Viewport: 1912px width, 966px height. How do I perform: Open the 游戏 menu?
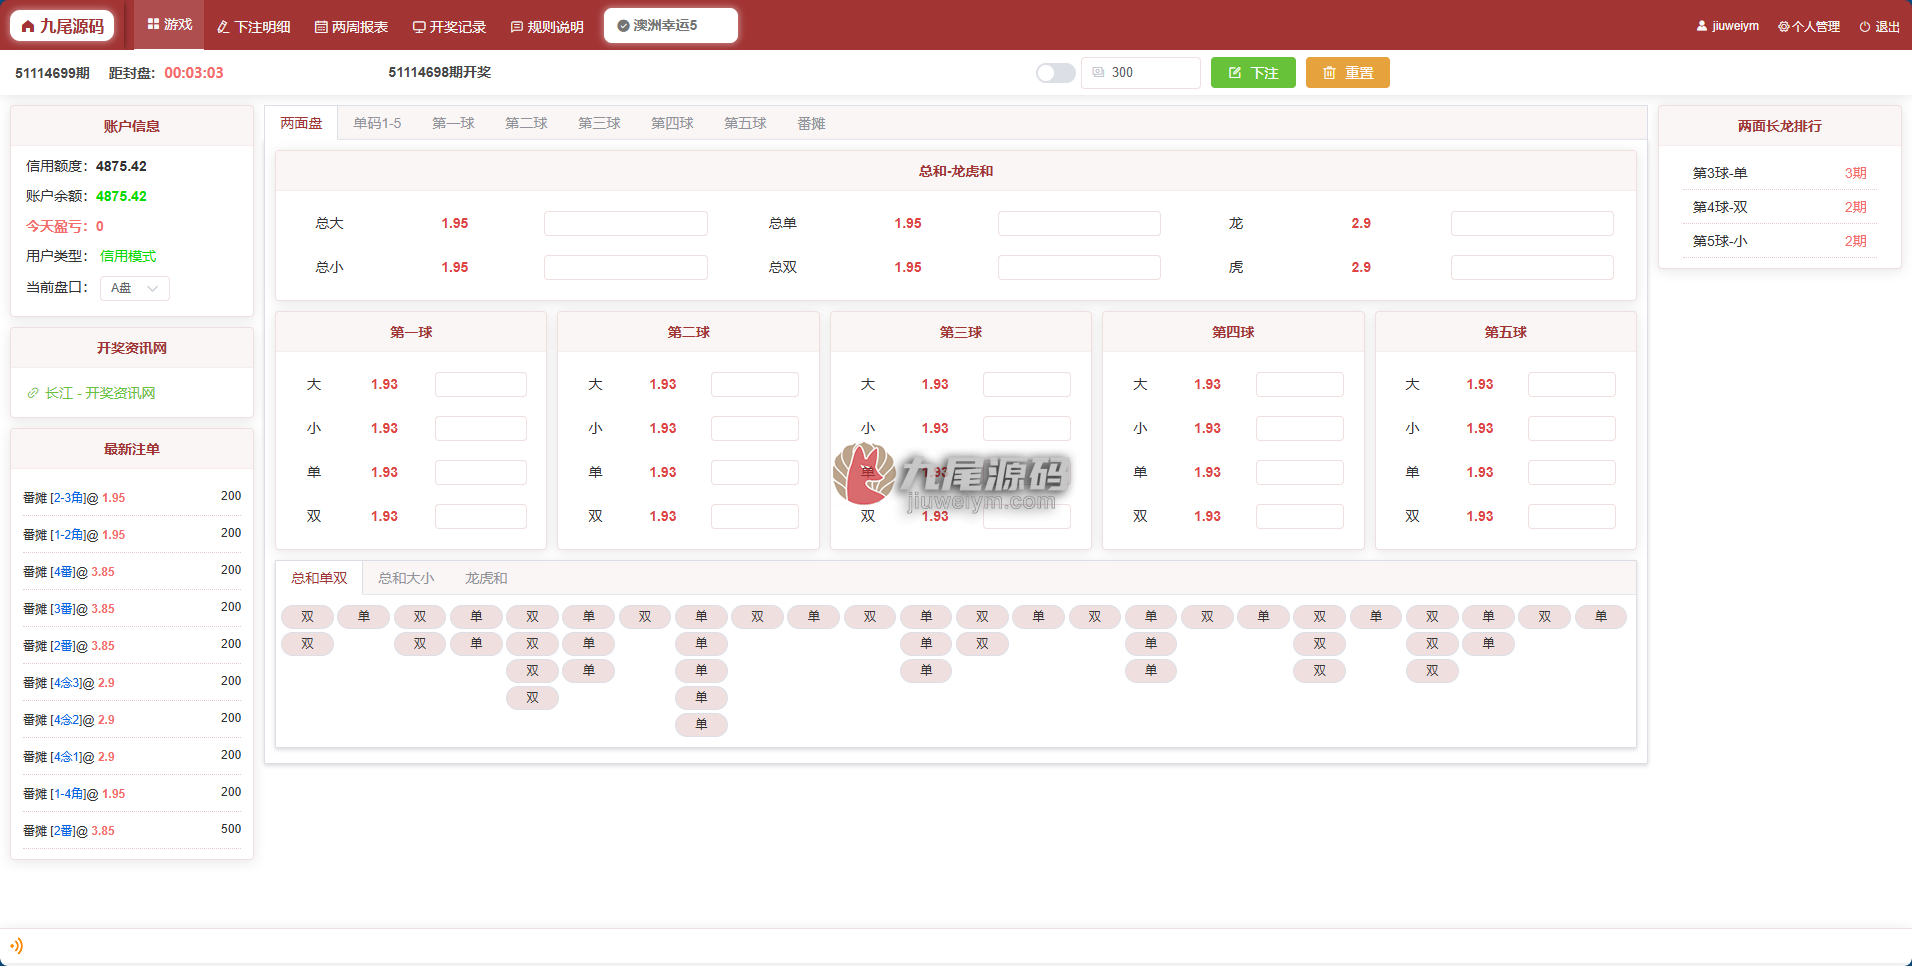[170, 25]
